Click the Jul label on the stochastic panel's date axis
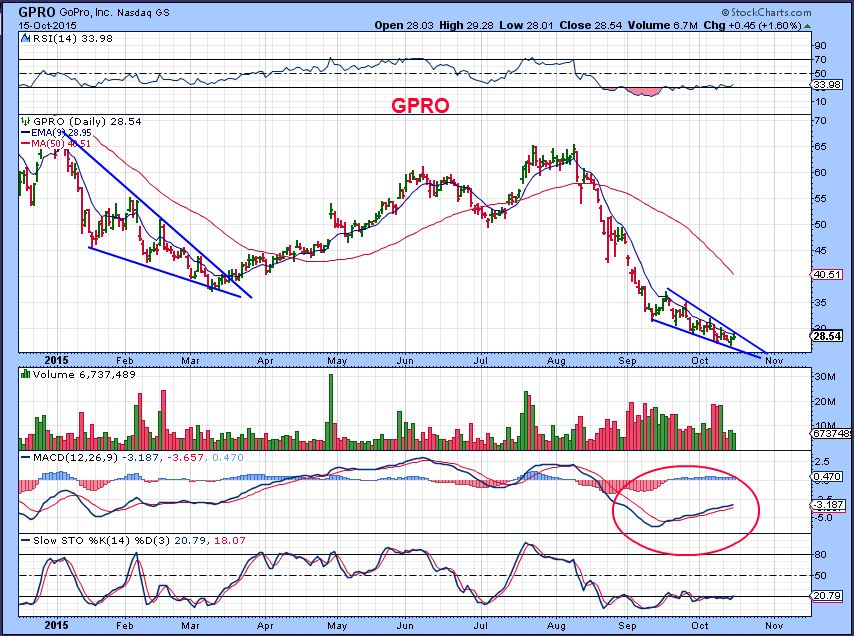This screenshot has width=854, height=636. pyautogui.click(x=480, y=626)
